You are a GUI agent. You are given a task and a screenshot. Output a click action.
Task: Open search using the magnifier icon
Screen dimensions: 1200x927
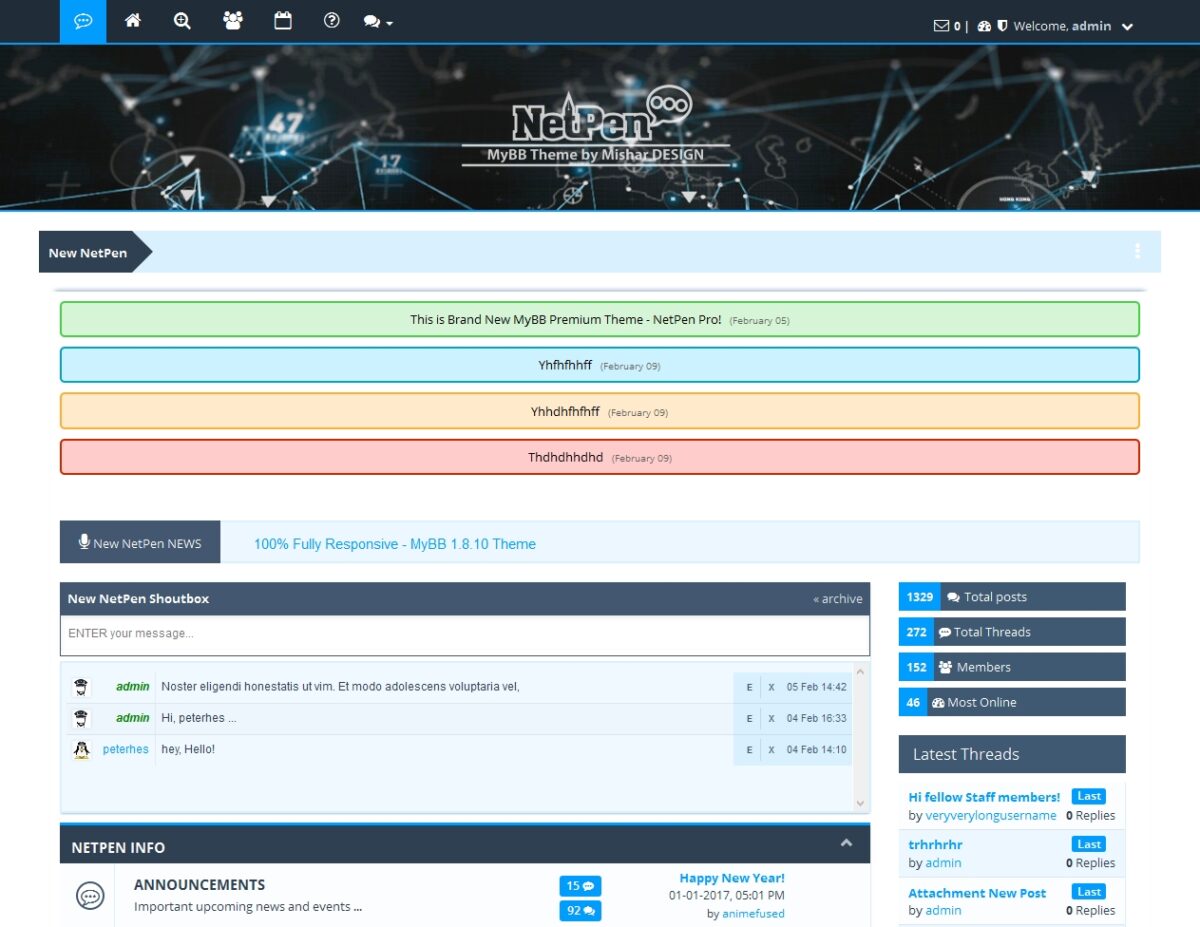[182, 21]
